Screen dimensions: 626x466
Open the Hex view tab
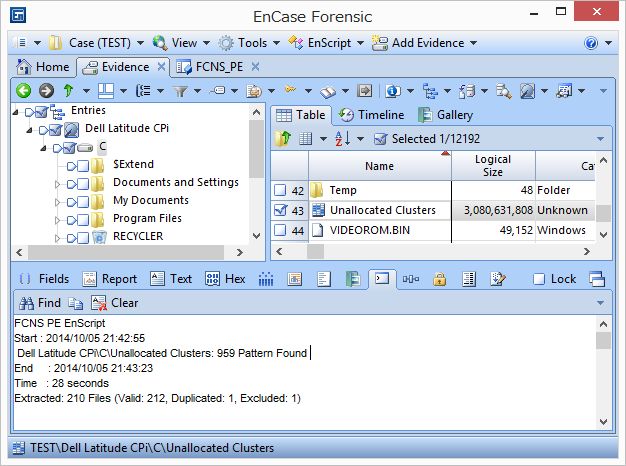point(225,279)
